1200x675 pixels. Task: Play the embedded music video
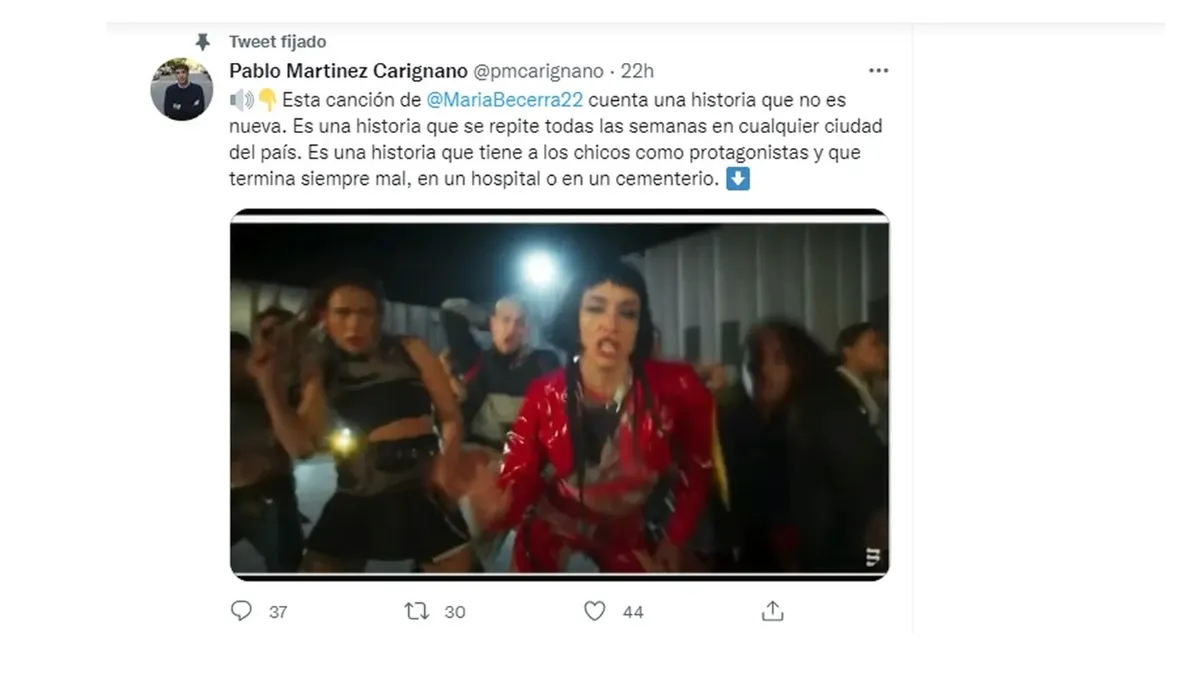pyautogui.click(x=559, y=395)
